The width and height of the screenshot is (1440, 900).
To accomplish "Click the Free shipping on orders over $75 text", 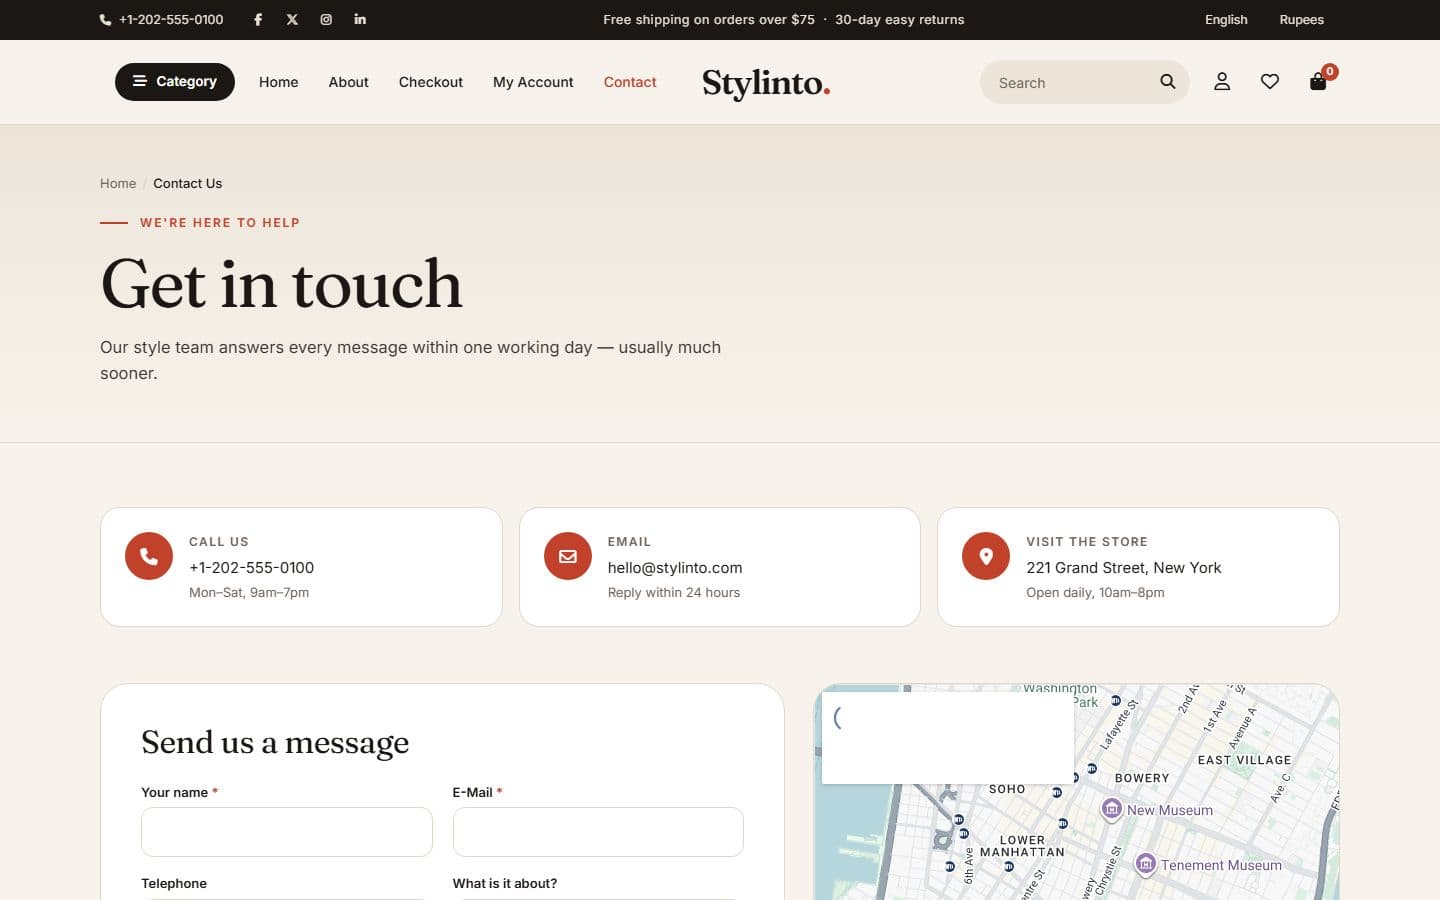I will click(709, 20).
